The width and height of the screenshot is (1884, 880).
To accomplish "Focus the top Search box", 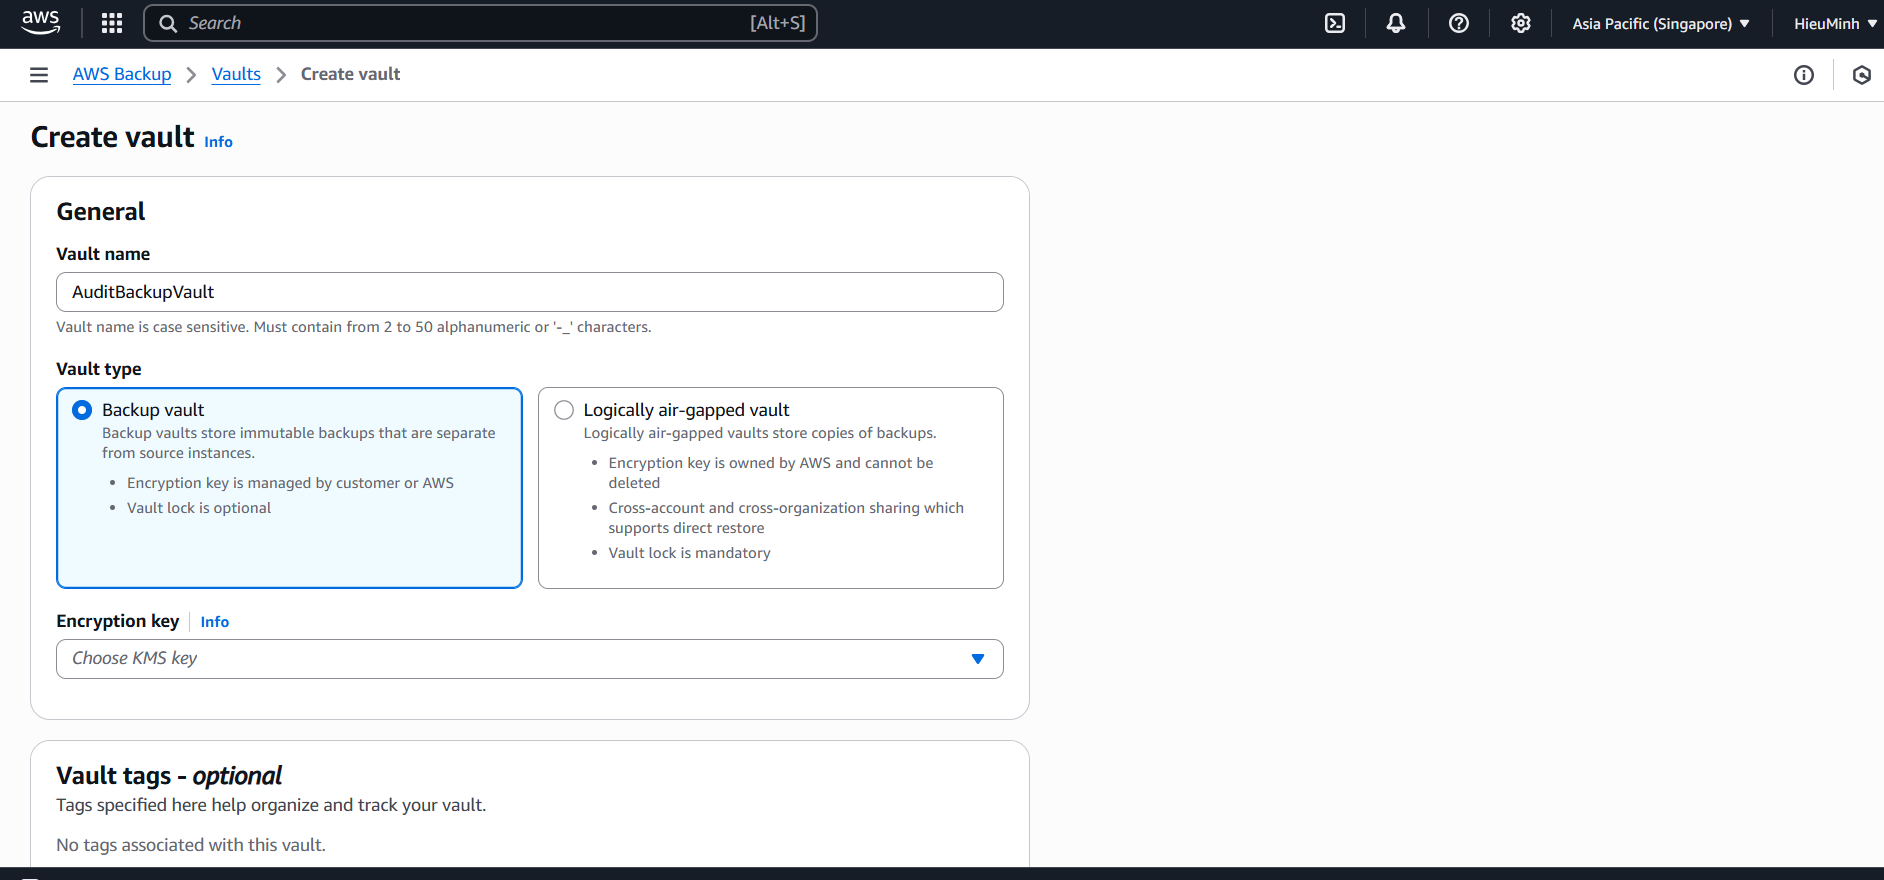I will click(481, 23).
